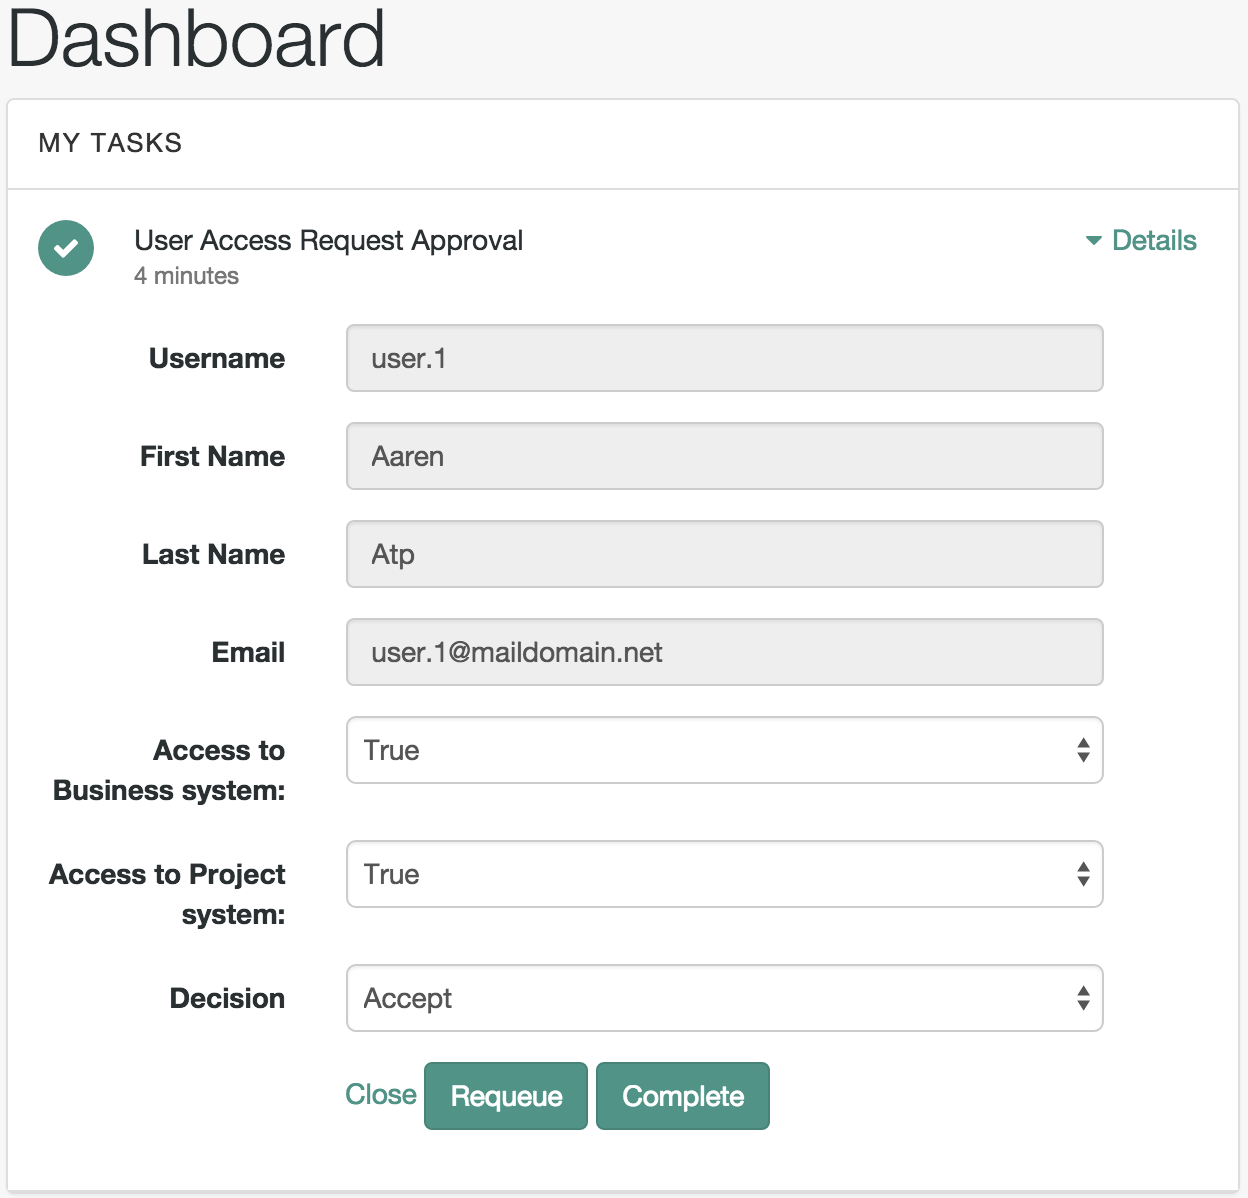This screenshot has width=1248, height=1198.
Task: Click the Complete button
Action: coord(683,1096)
